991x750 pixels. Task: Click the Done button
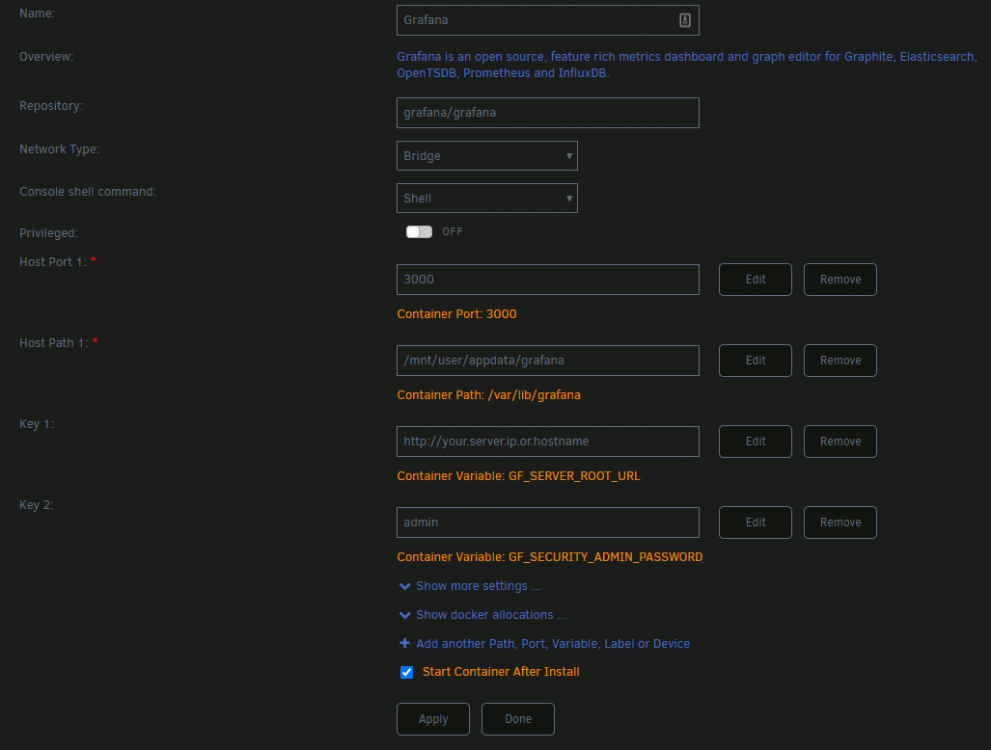pos(518,719)
